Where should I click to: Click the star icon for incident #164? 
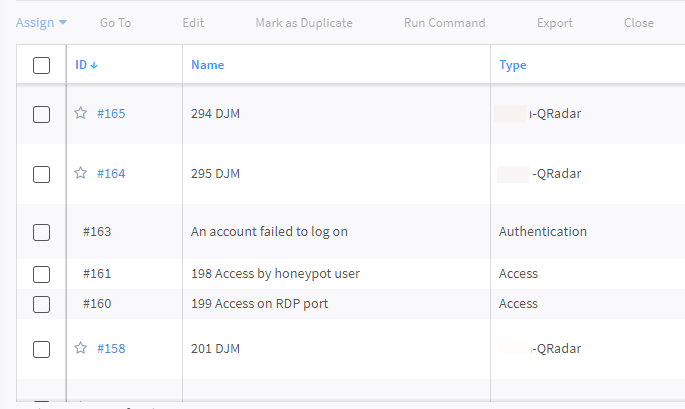pos(81,173)
